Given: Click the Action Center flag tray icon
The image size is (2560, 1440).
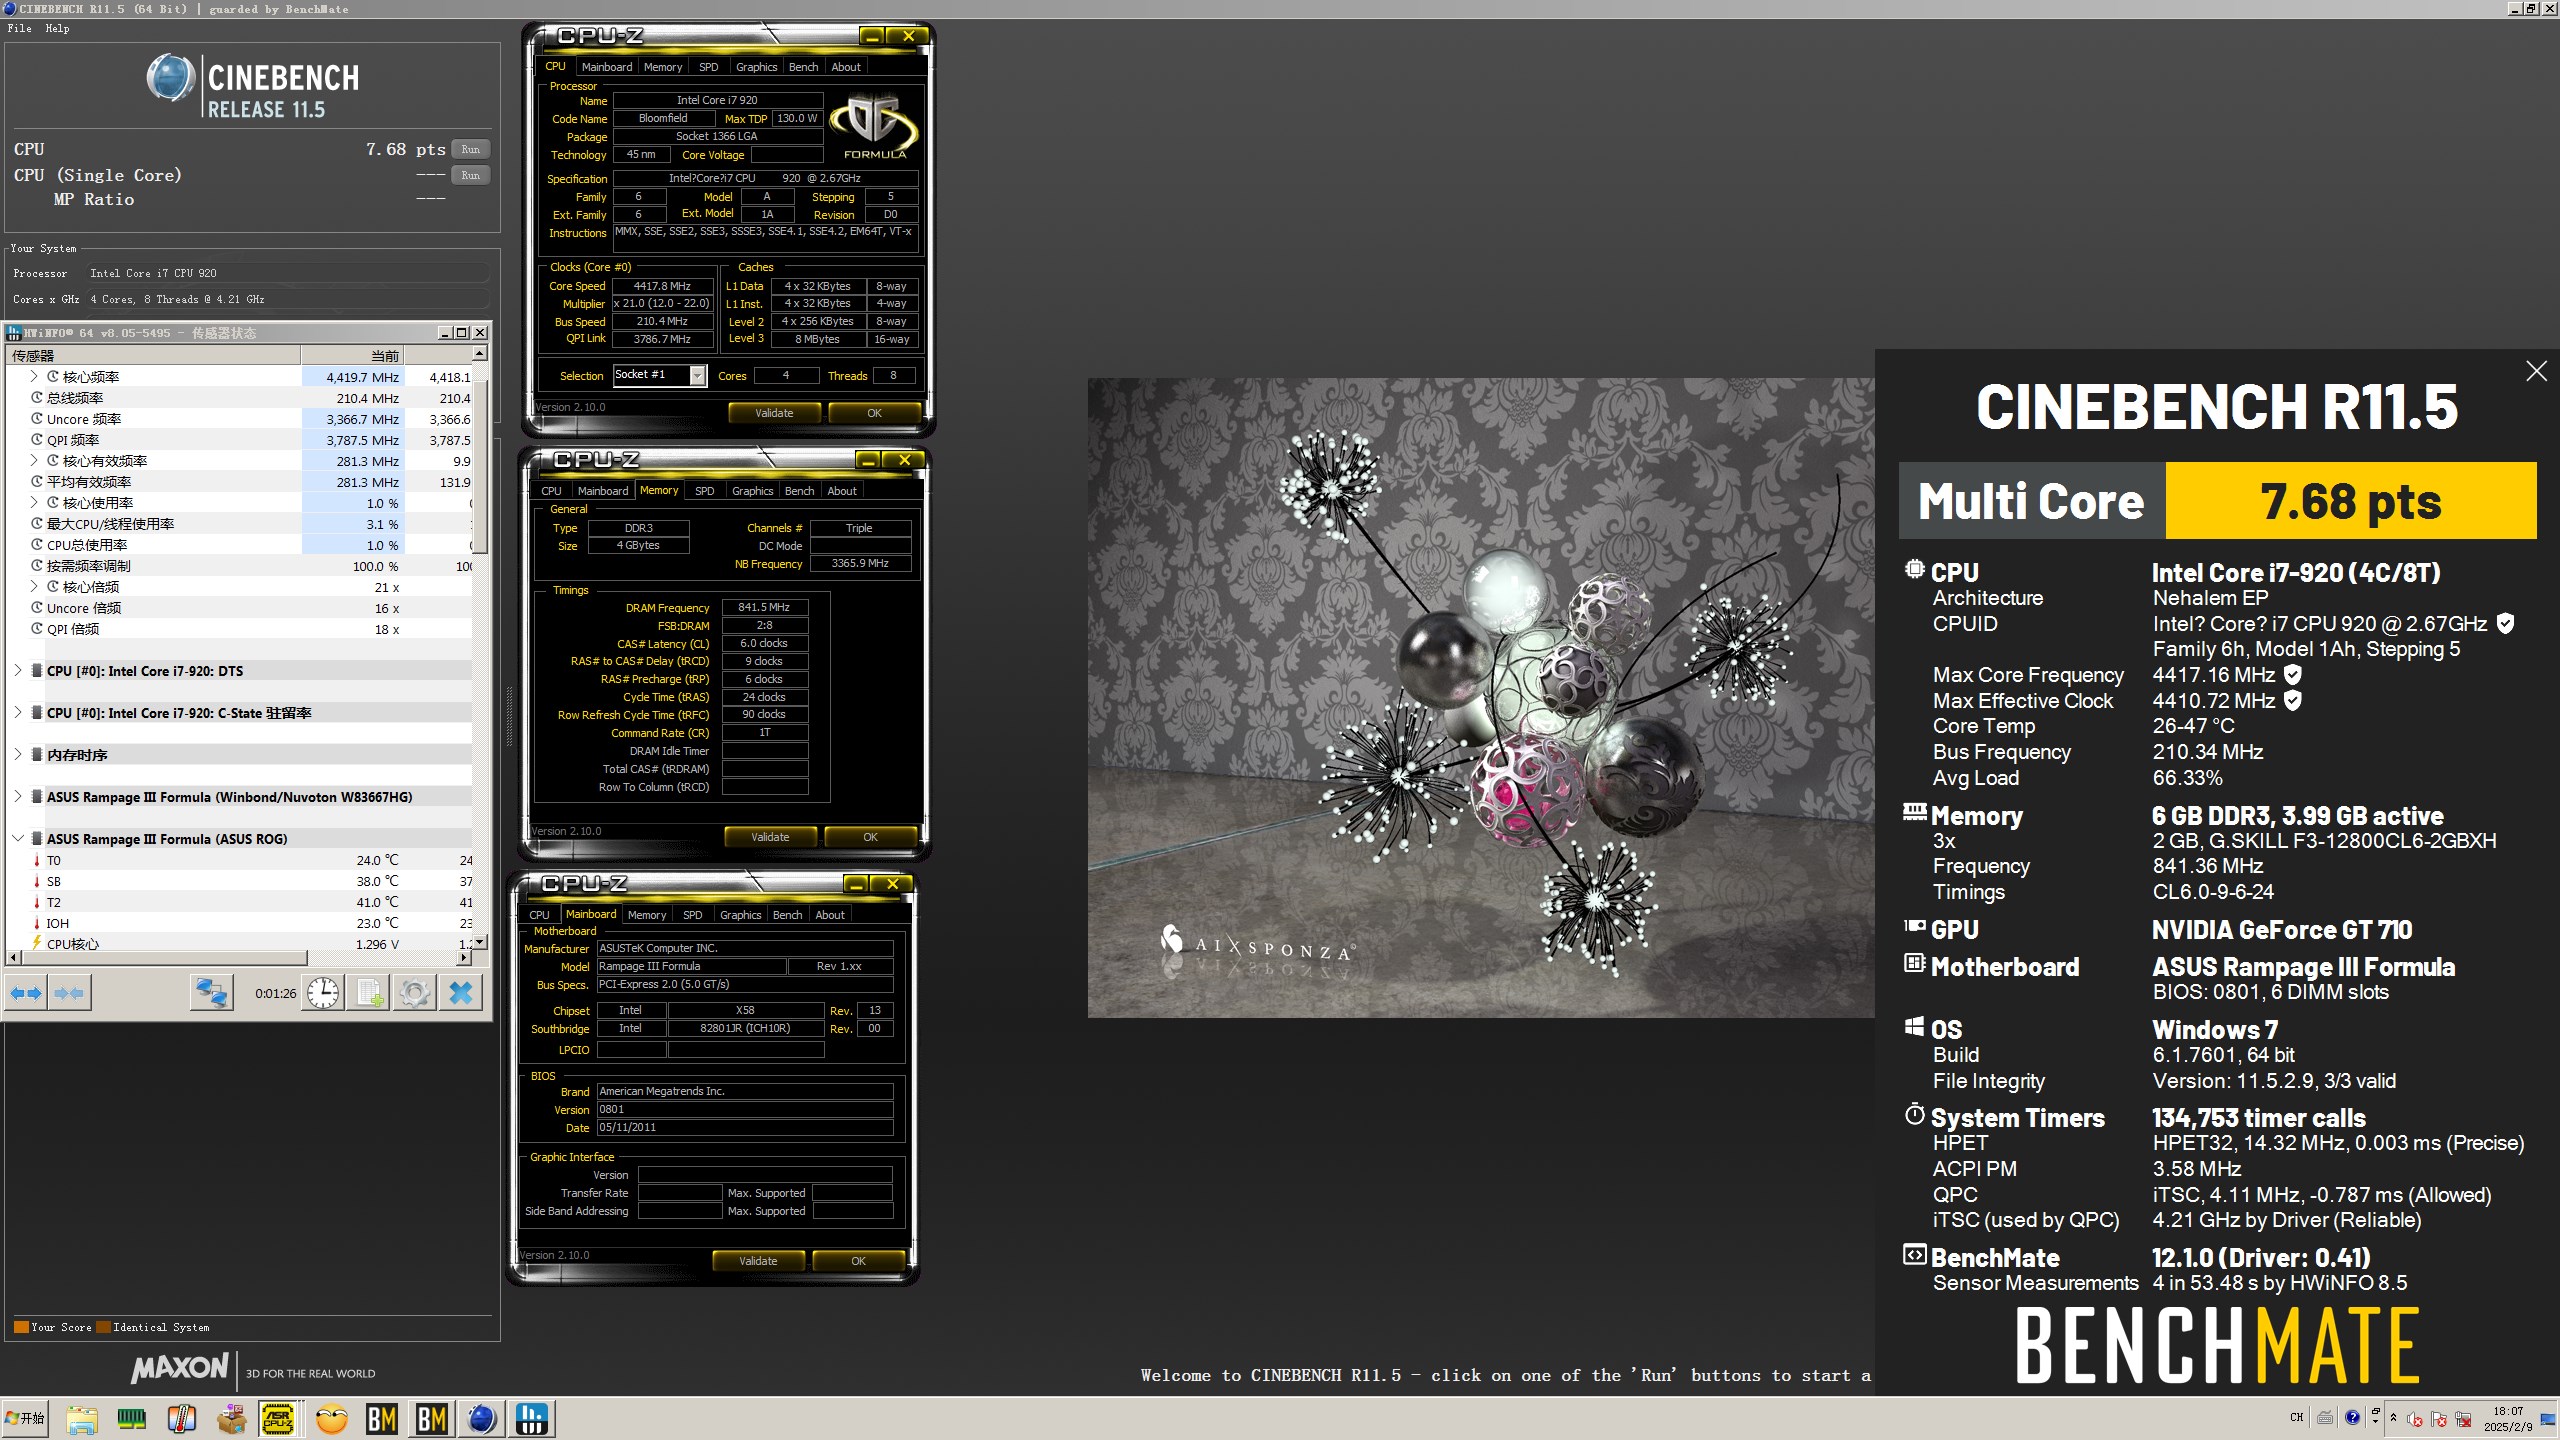Looking at the screenshot, I should pos(2439,1419).
